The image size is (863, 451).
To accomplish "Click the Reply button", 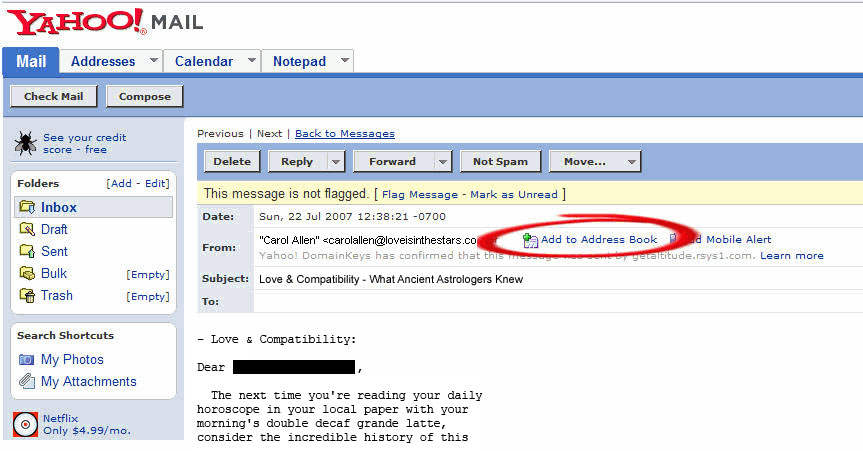I will click(297, 162).
